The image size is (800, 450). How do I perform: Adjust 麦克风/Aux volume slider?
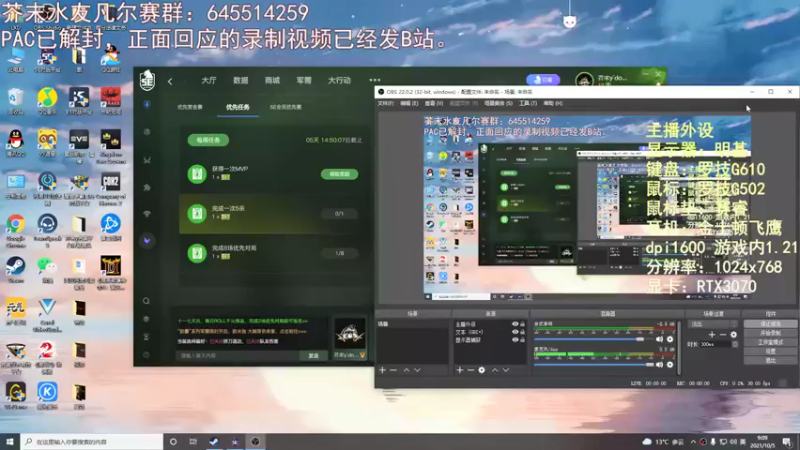pyautogui.click(x=593, y=364)
